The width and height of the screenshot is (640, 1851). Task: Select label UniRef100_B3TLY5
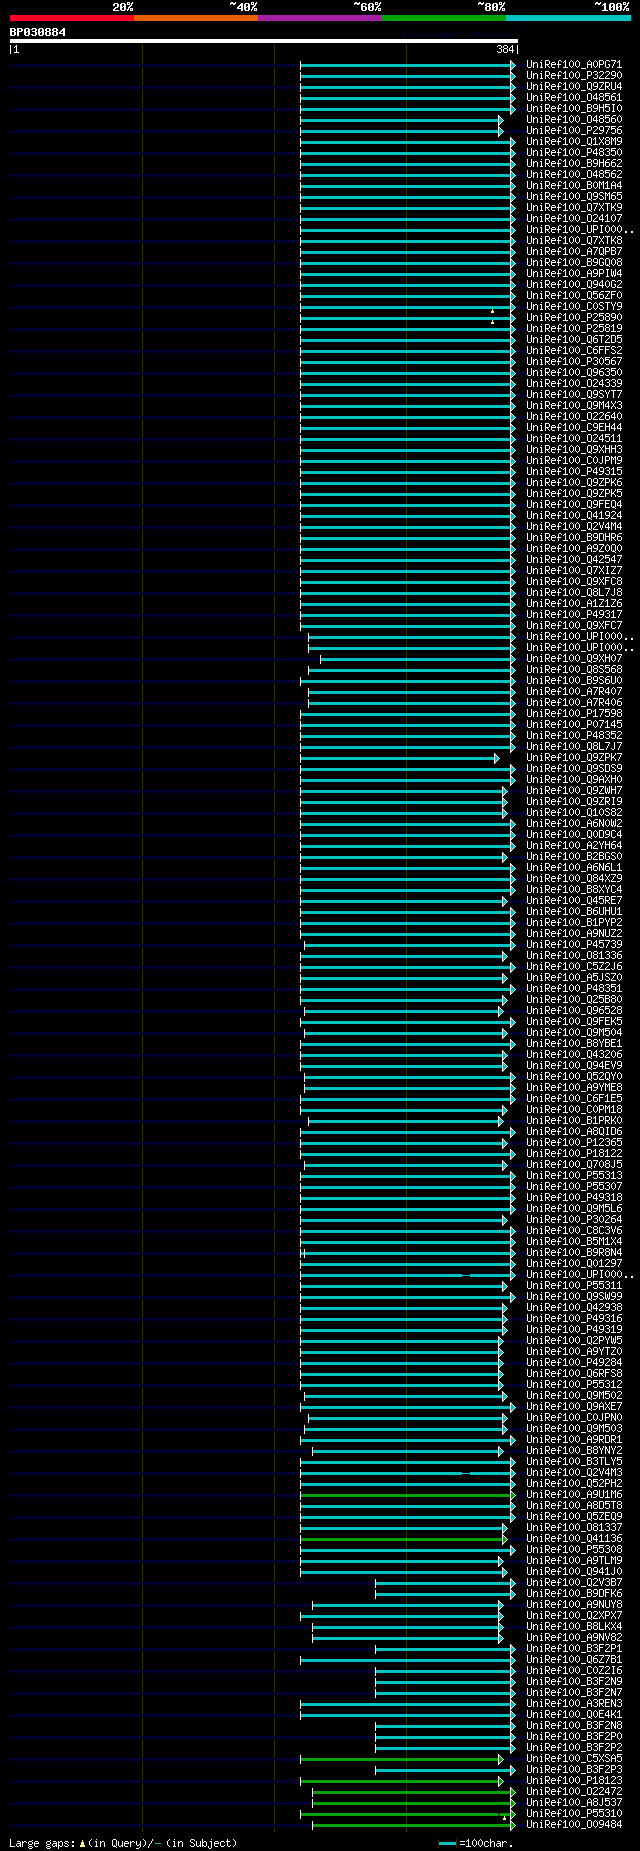(574, 1461)
